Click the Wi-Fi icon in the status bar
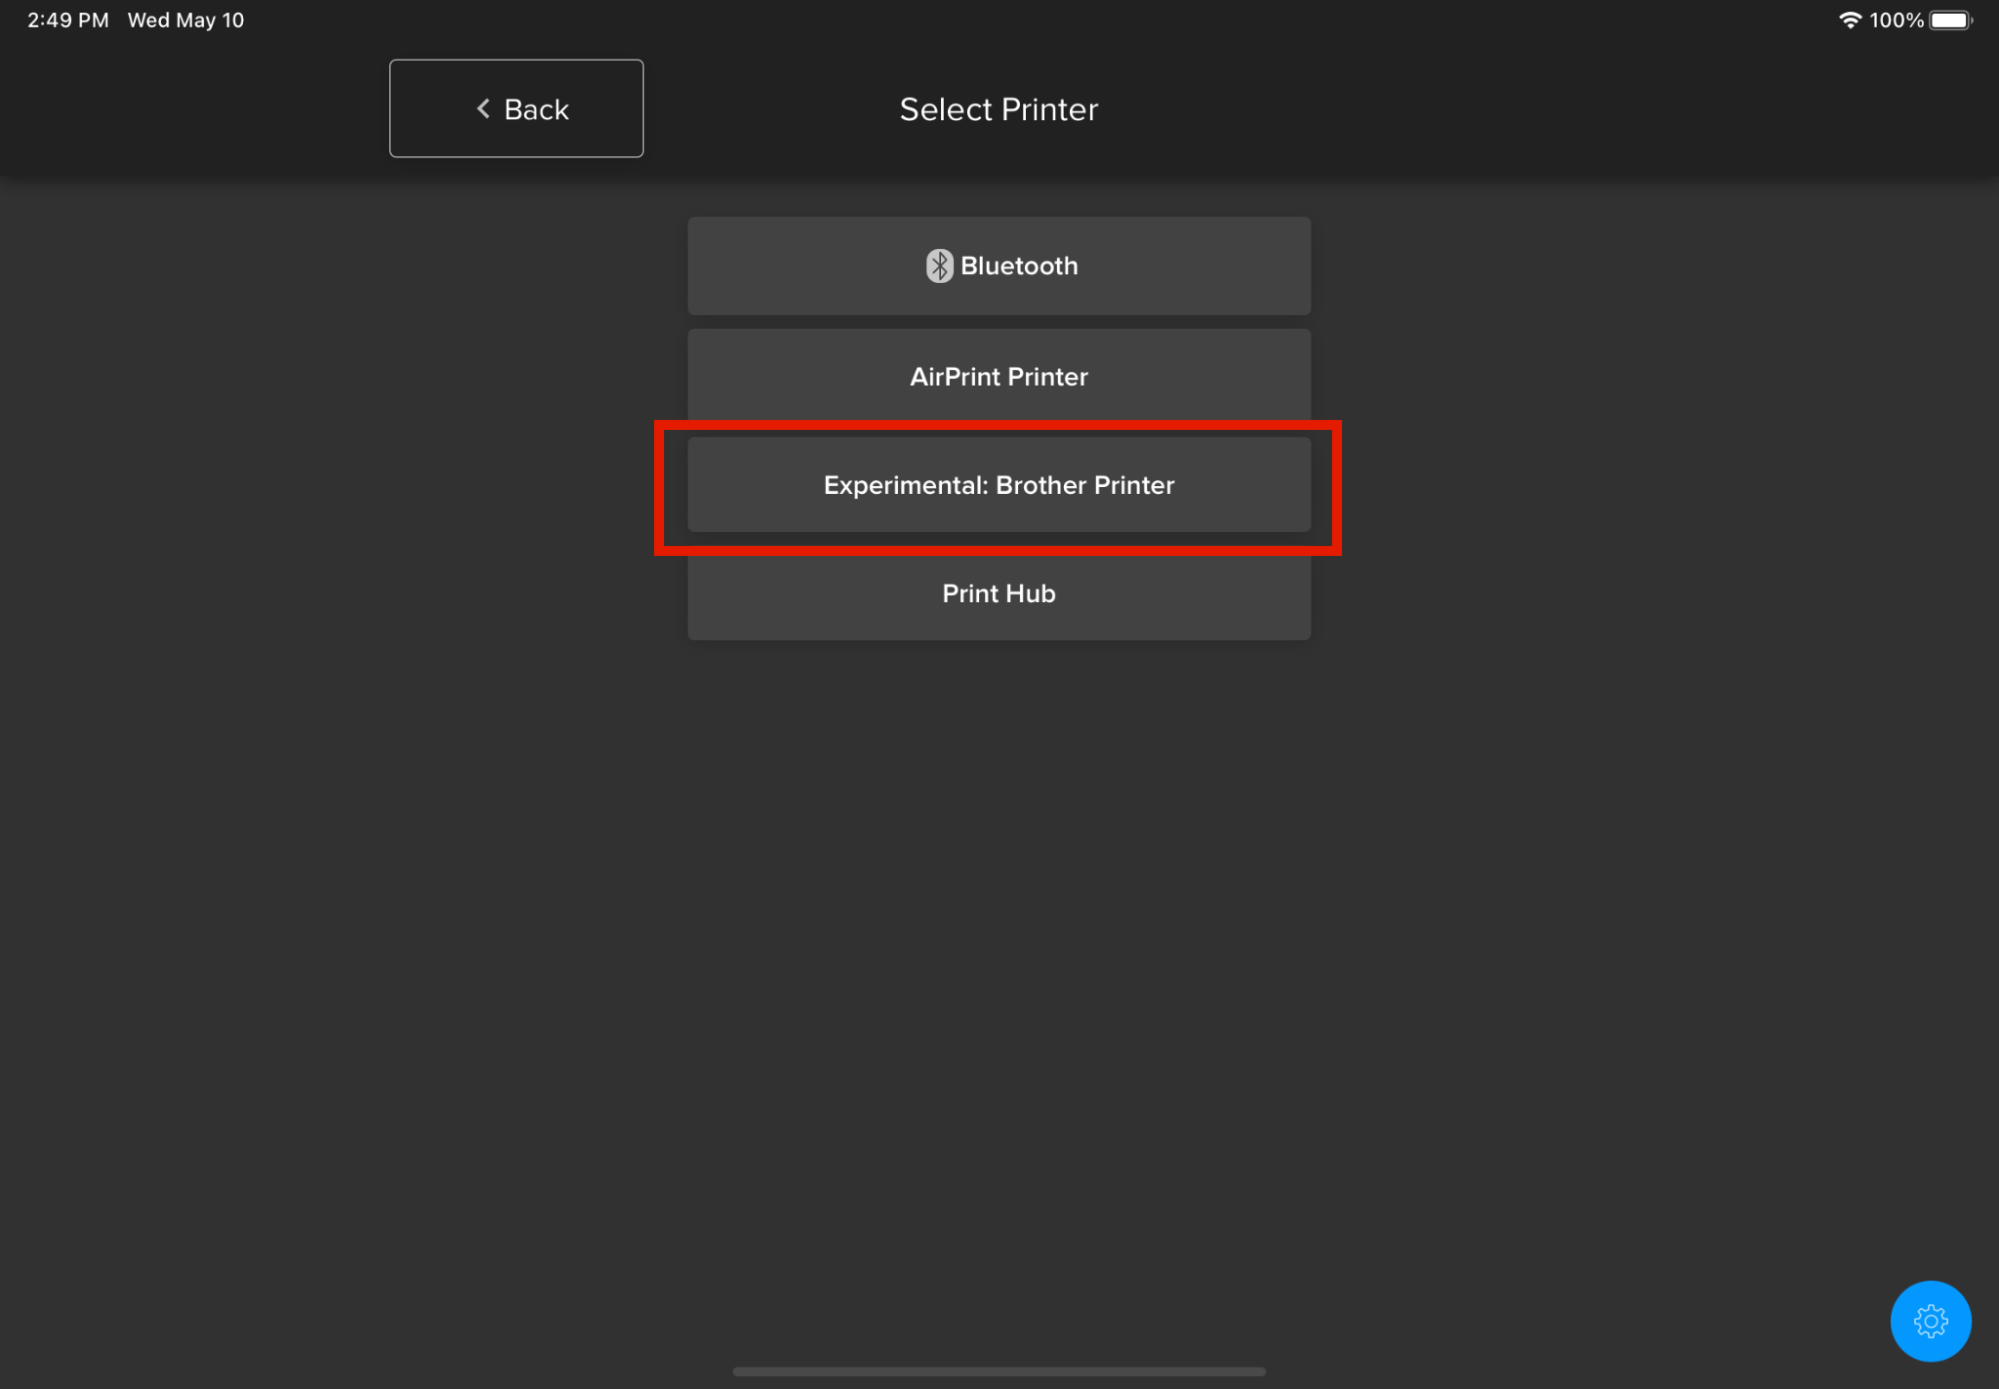Image resolution: width=1999 pixels, height=1389 pixels. [1852, 18]
